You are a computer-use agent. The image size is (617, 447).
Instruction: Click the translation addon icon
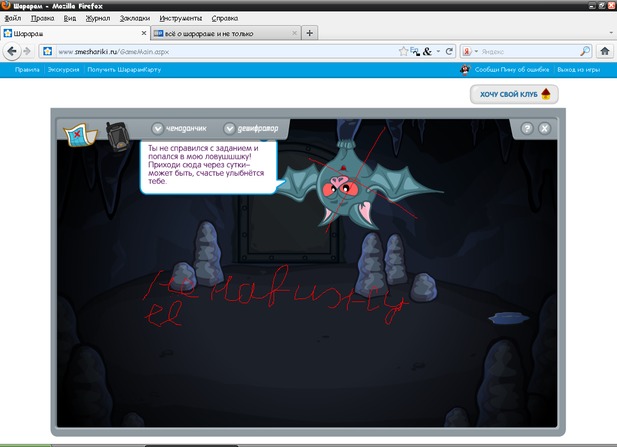click(415, 52)
